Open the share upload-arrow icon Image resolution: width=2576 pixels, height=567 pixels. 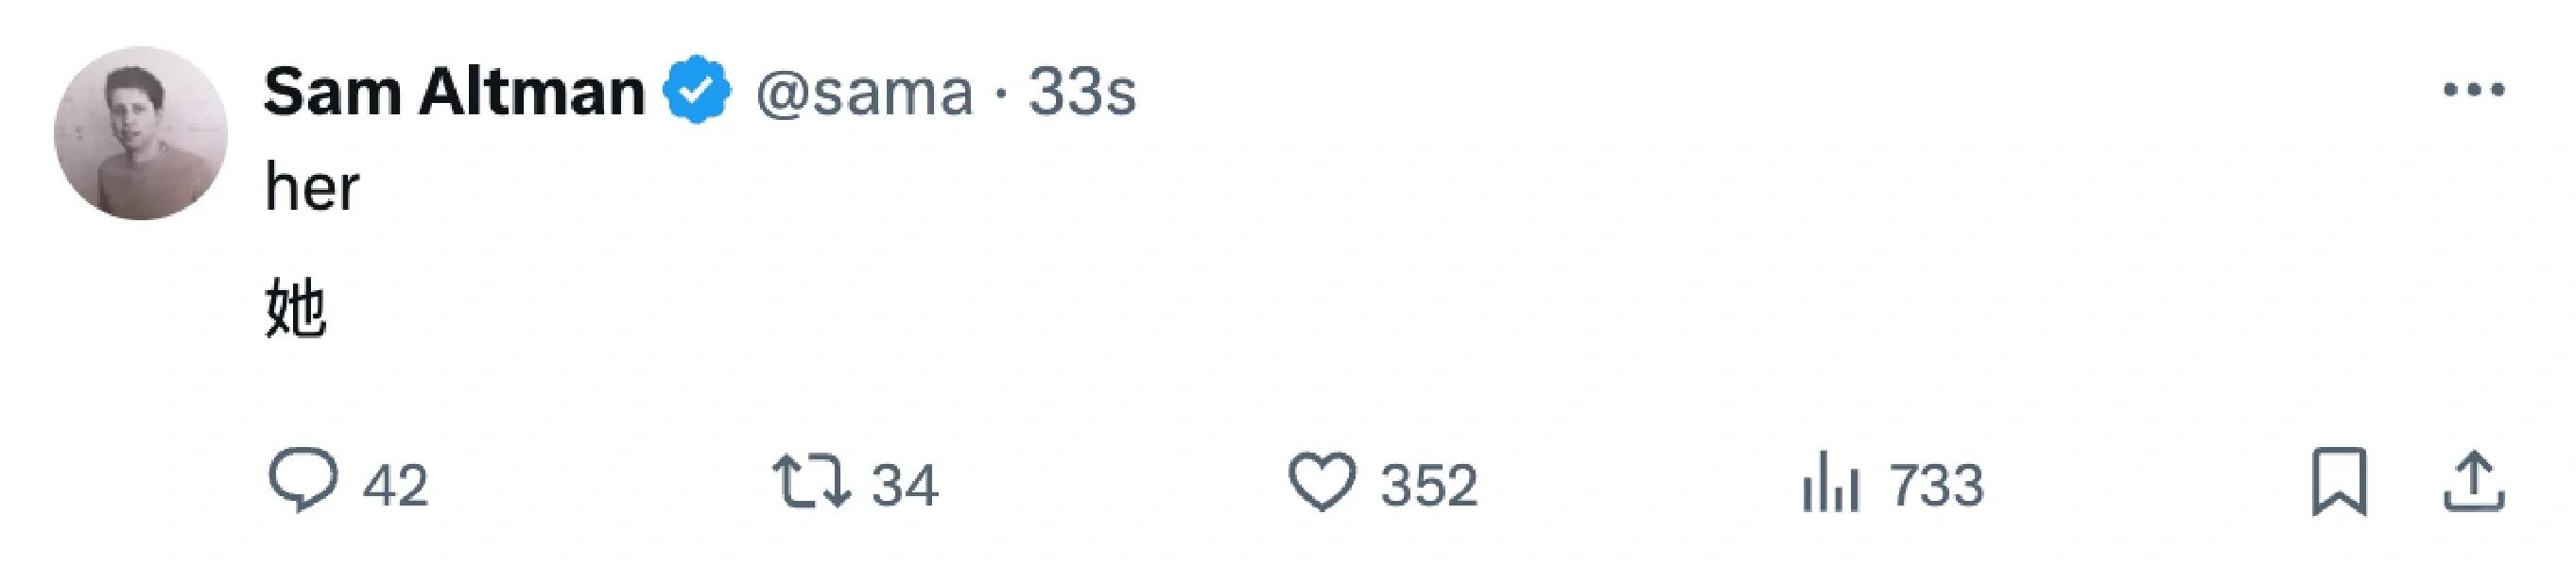pyautogui.click(x=2473, y=482)
